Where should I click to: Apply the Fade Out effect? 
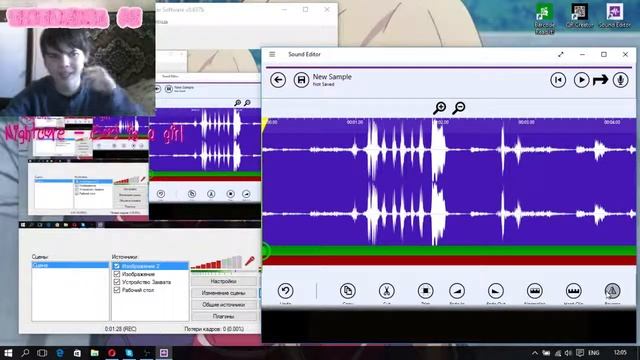tap(496, 291)
